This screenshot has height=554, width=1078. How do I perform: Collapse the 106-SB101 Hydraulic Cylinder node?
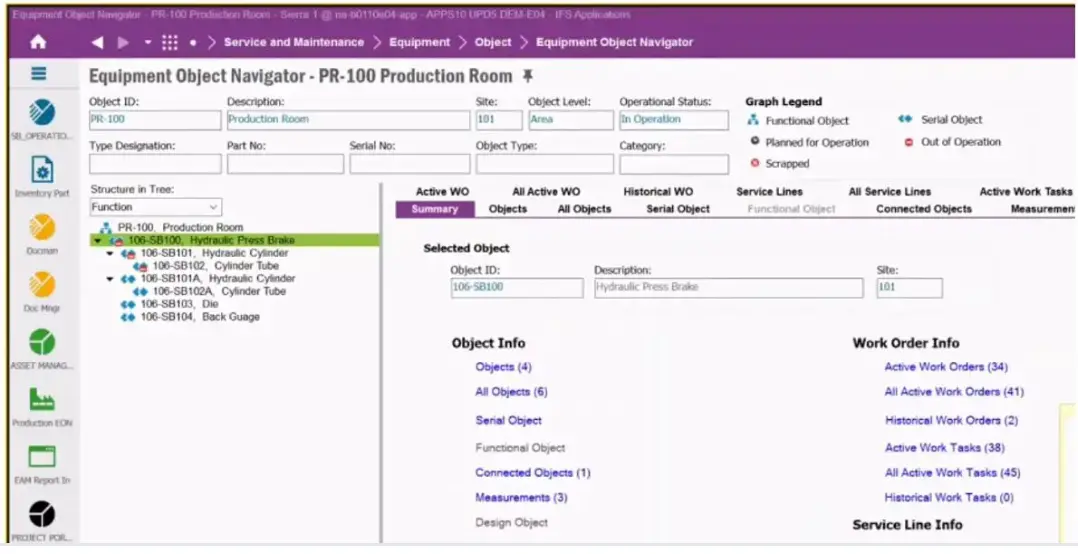click(x=110, y=254)
